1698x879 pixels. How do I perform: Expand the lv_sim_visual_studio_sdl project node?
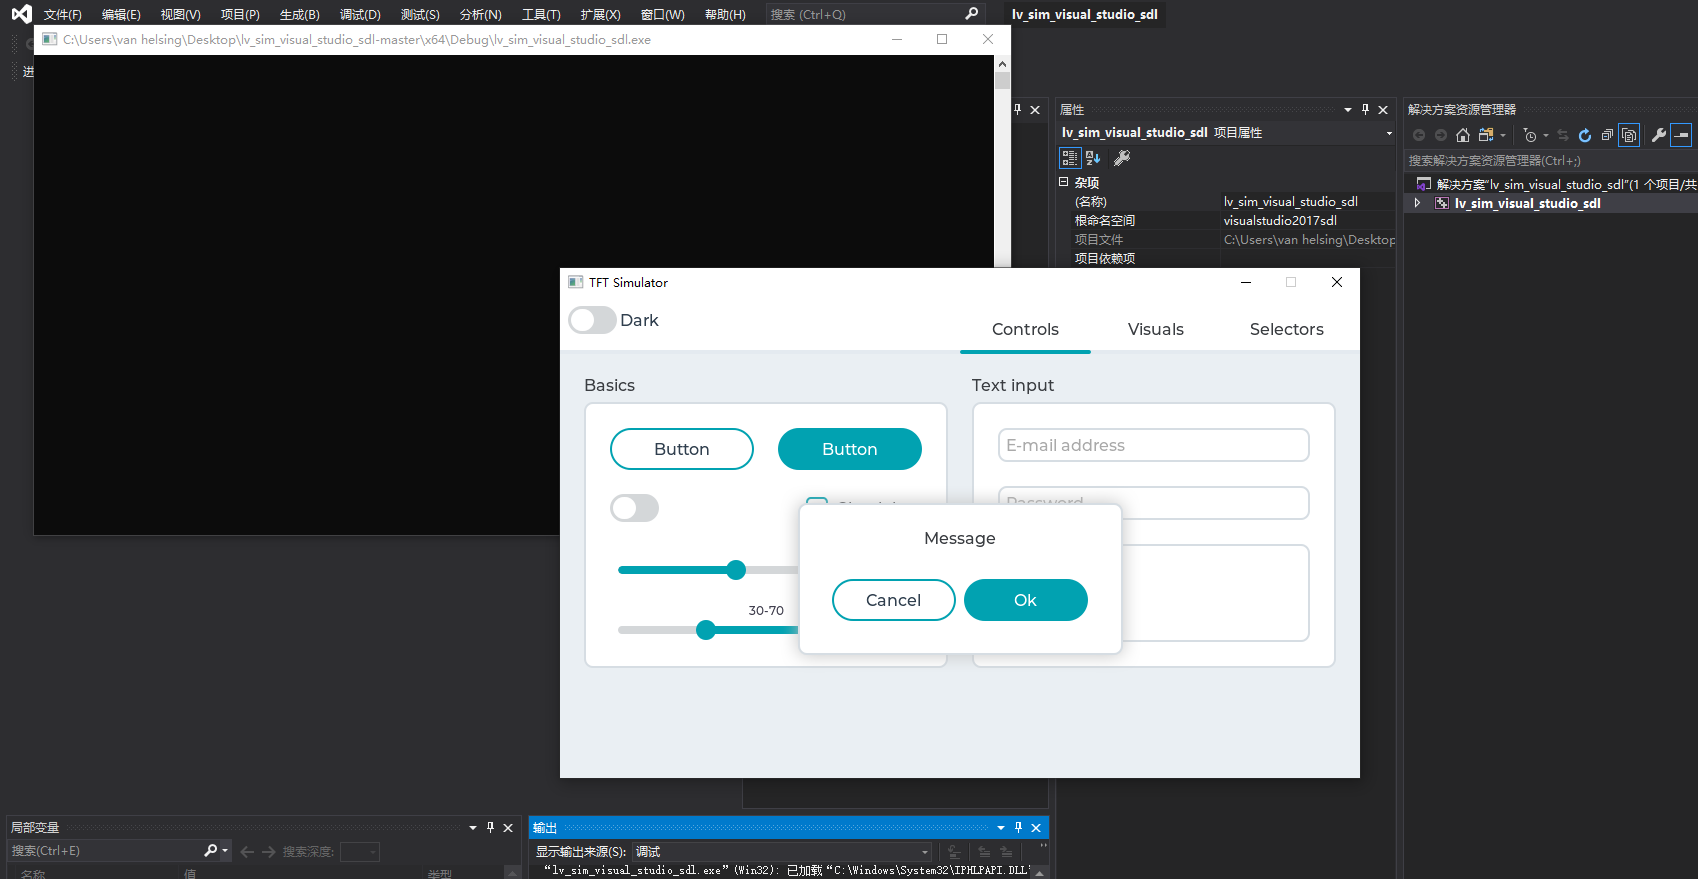[x=1417, y=203]
